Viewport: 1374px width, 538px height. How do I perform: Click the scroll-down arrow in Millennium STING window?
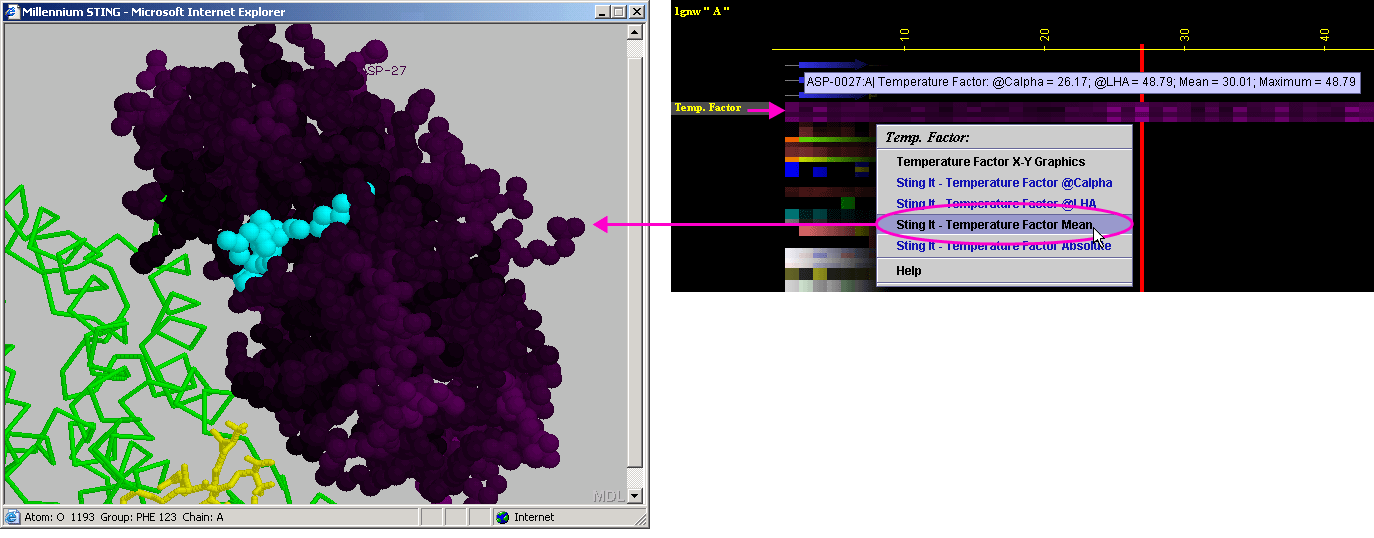(x=634, y=494)
